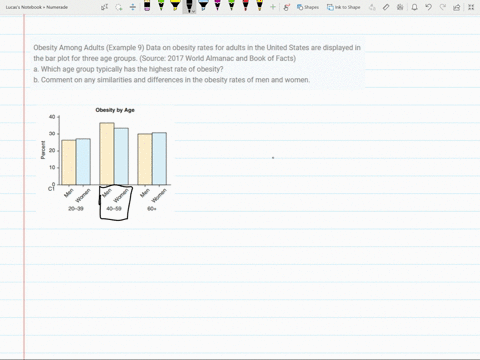
Task: Undo the last ink stroke
Action: [x=429, y=7]
